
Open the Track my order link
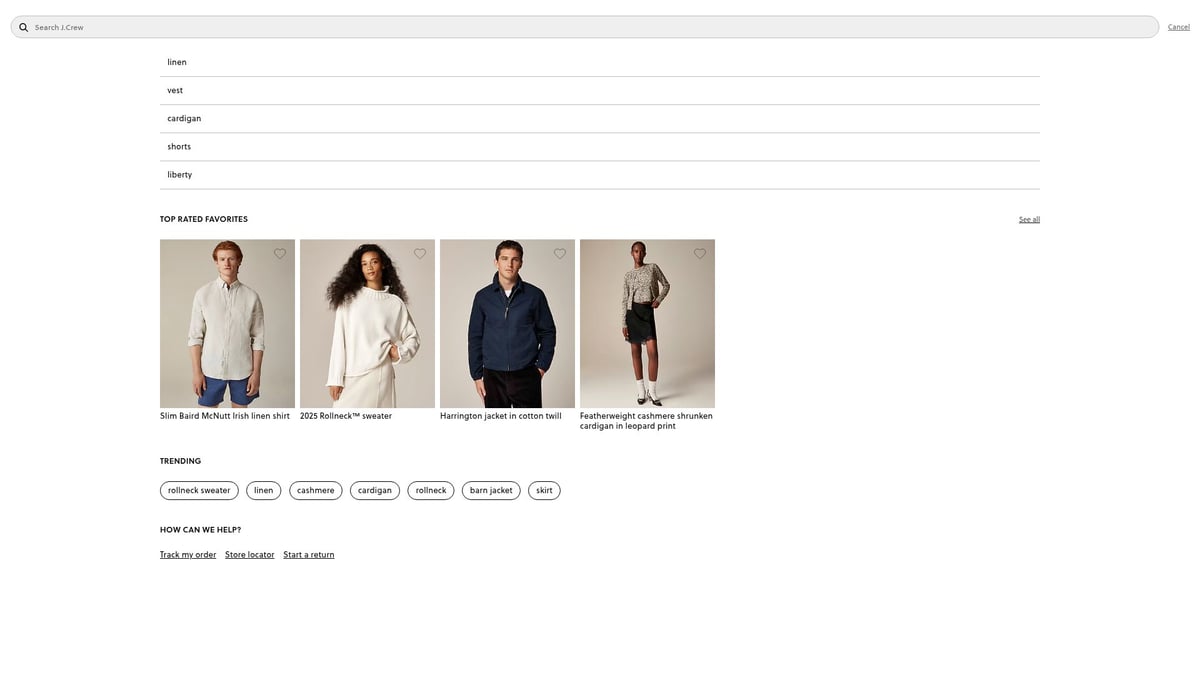click(188, 554)
